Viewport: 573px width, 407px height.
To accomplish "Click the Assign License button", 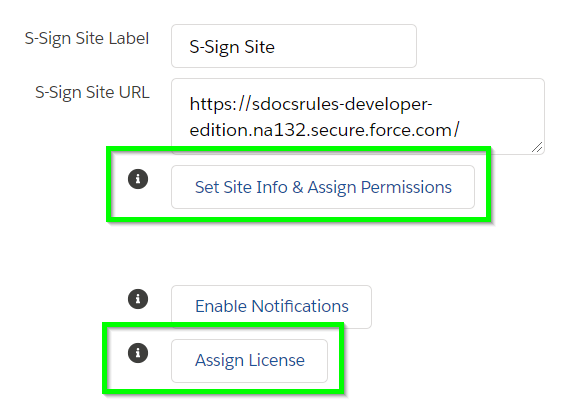I will 250,361.
